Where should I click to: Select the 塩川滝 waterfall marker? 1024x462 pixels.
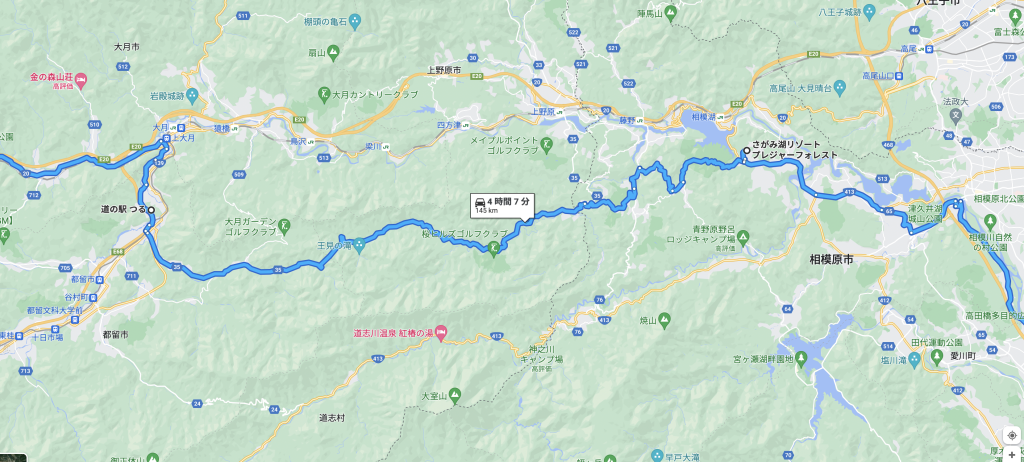[914, 359]
